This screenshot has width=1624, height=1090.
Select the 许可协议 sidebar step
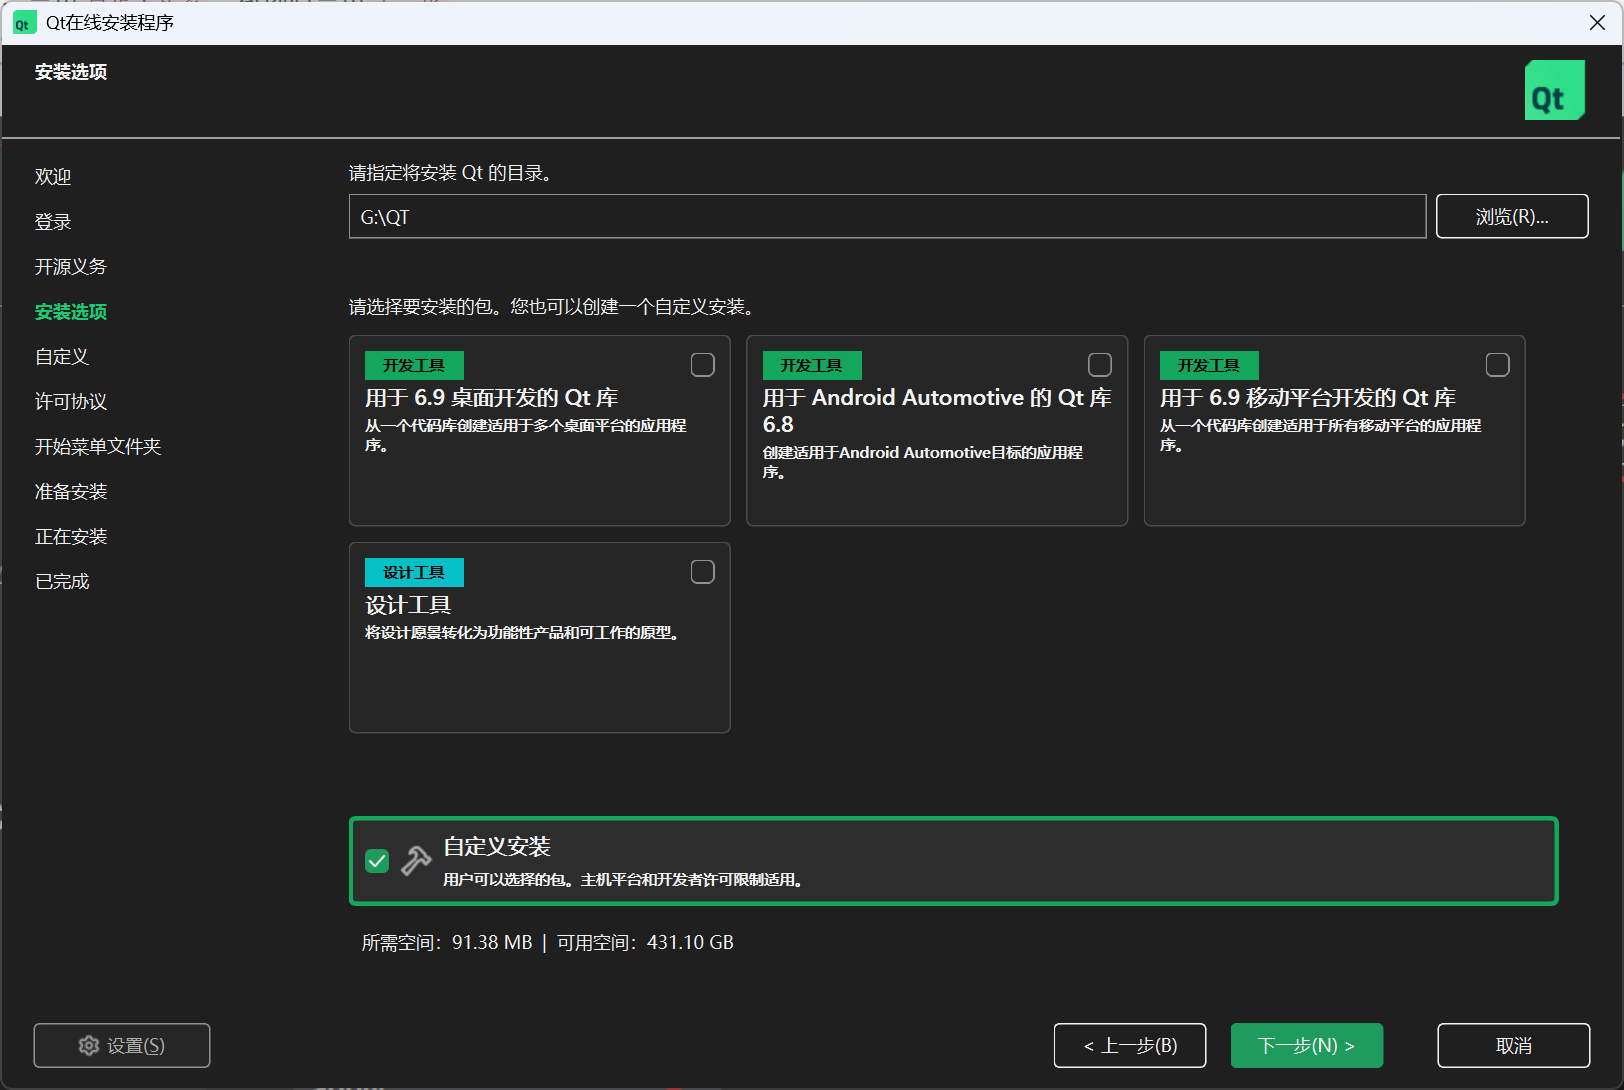click(71, 402)
